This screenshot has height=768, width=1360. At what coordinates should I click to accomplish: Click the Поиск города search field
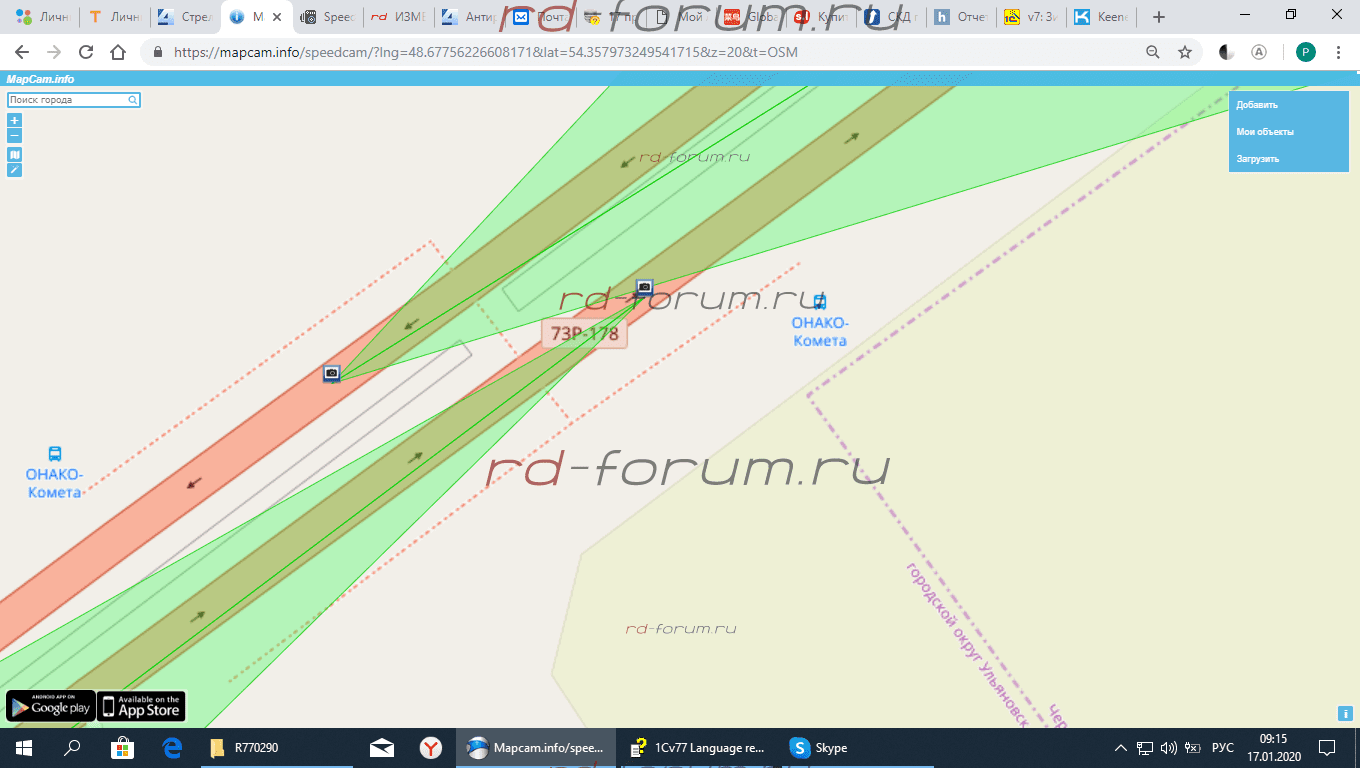click(66, 100)
